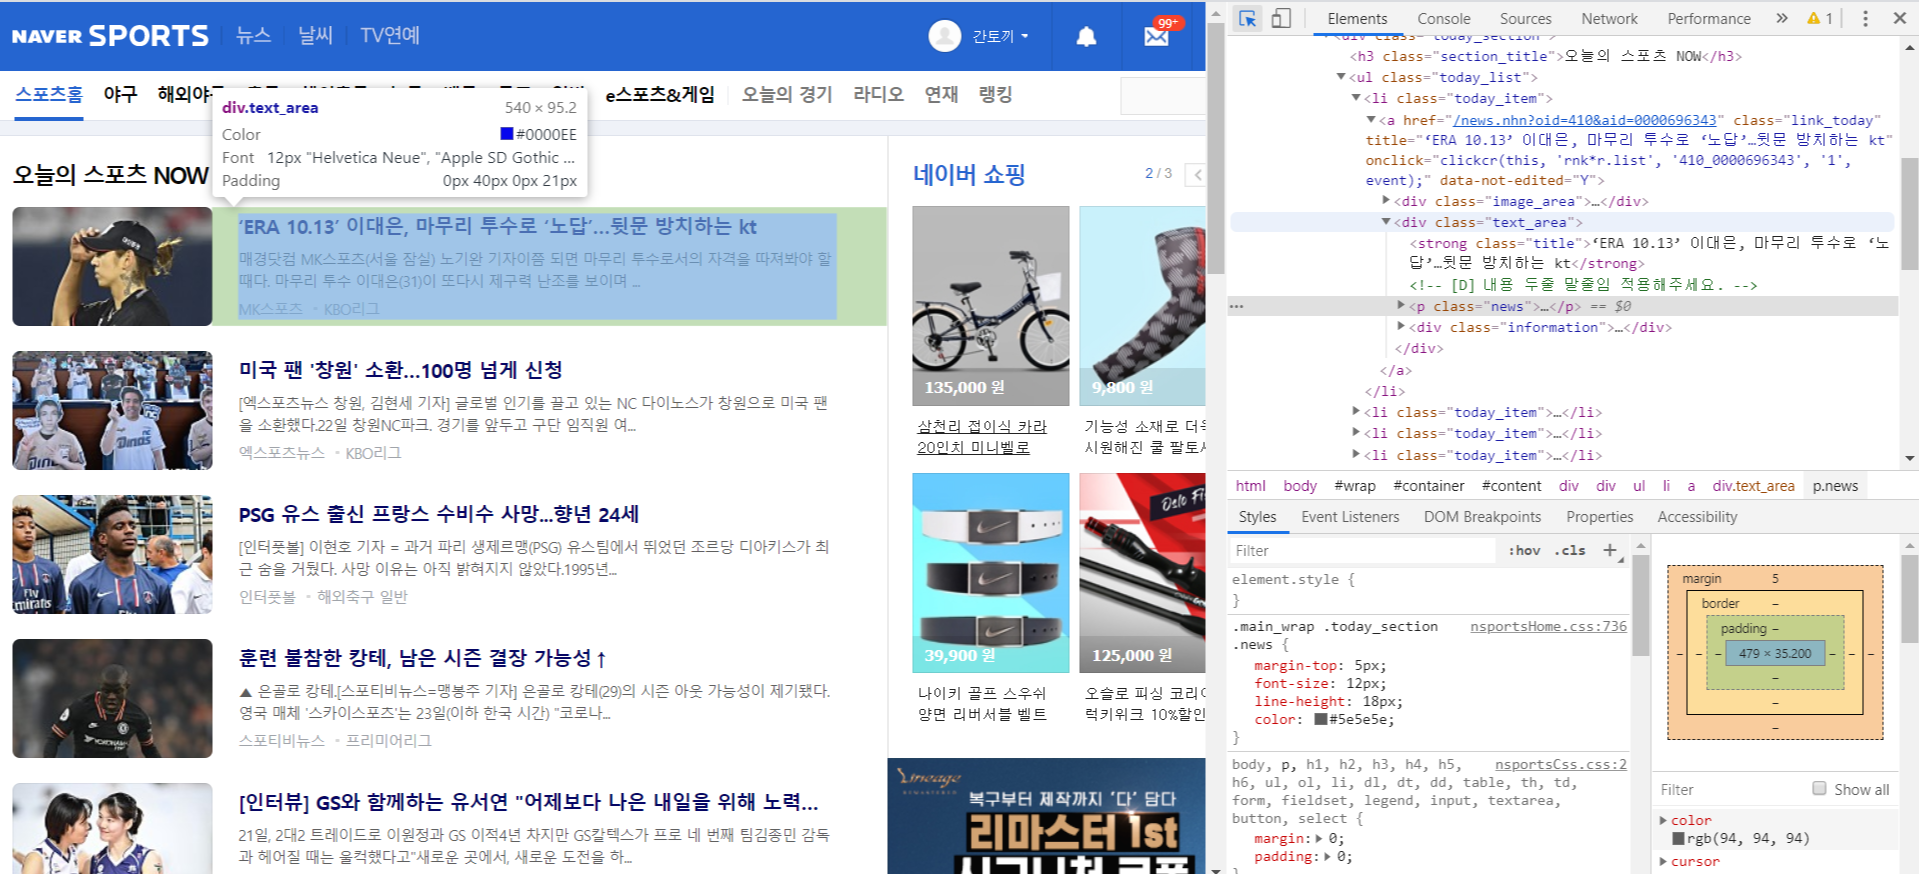The image size is (1919, 874).
Task: Open the DevTools three-dot menu
Action: [x=1865, y=18]
